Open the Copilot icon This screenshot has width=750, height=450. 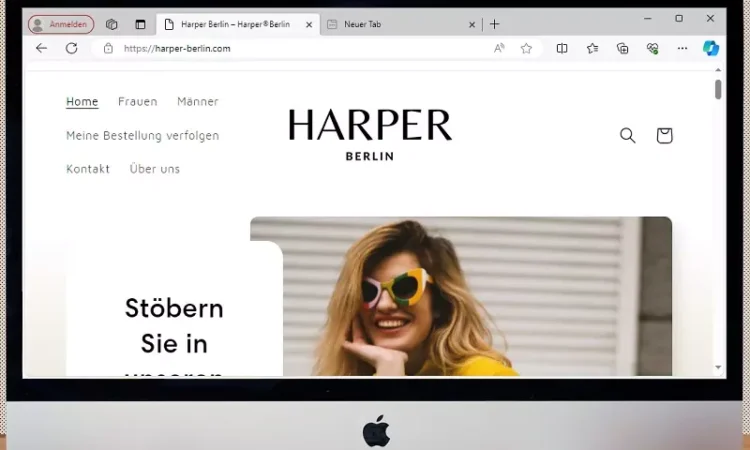[711, 48]
